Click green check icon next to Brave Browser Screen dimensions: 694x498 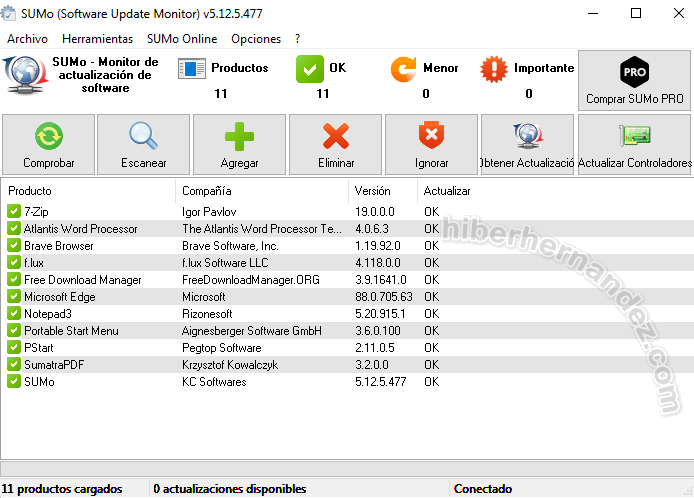coord(14,245)
